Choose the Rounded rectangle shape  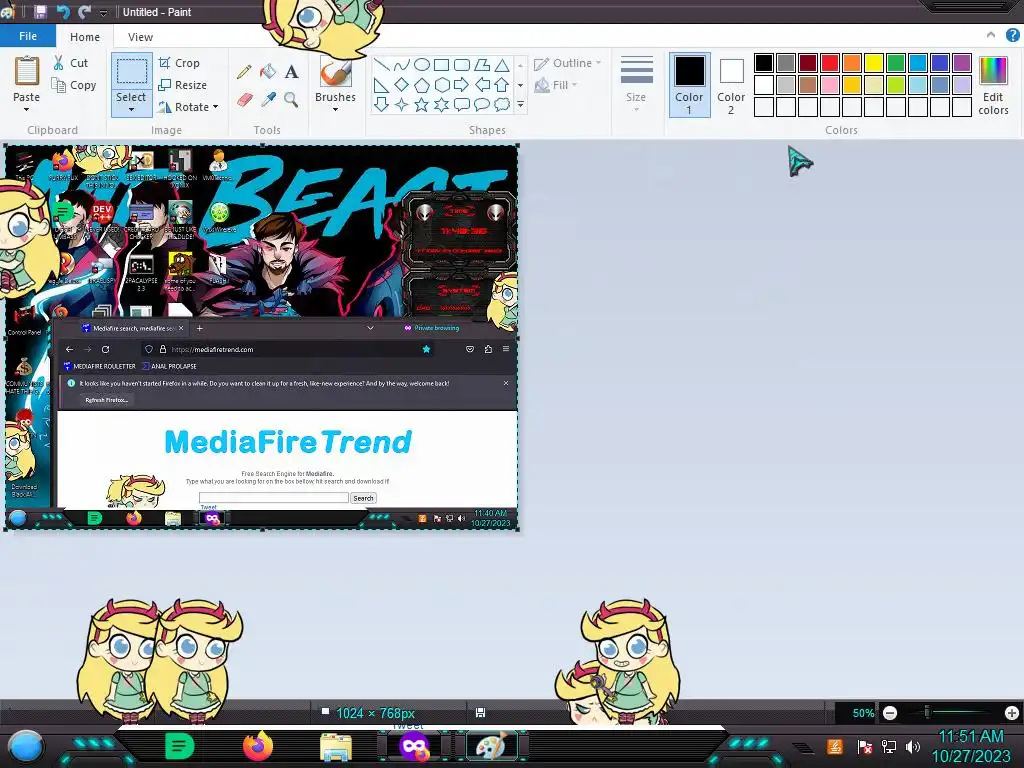click(x=462, y=65)
